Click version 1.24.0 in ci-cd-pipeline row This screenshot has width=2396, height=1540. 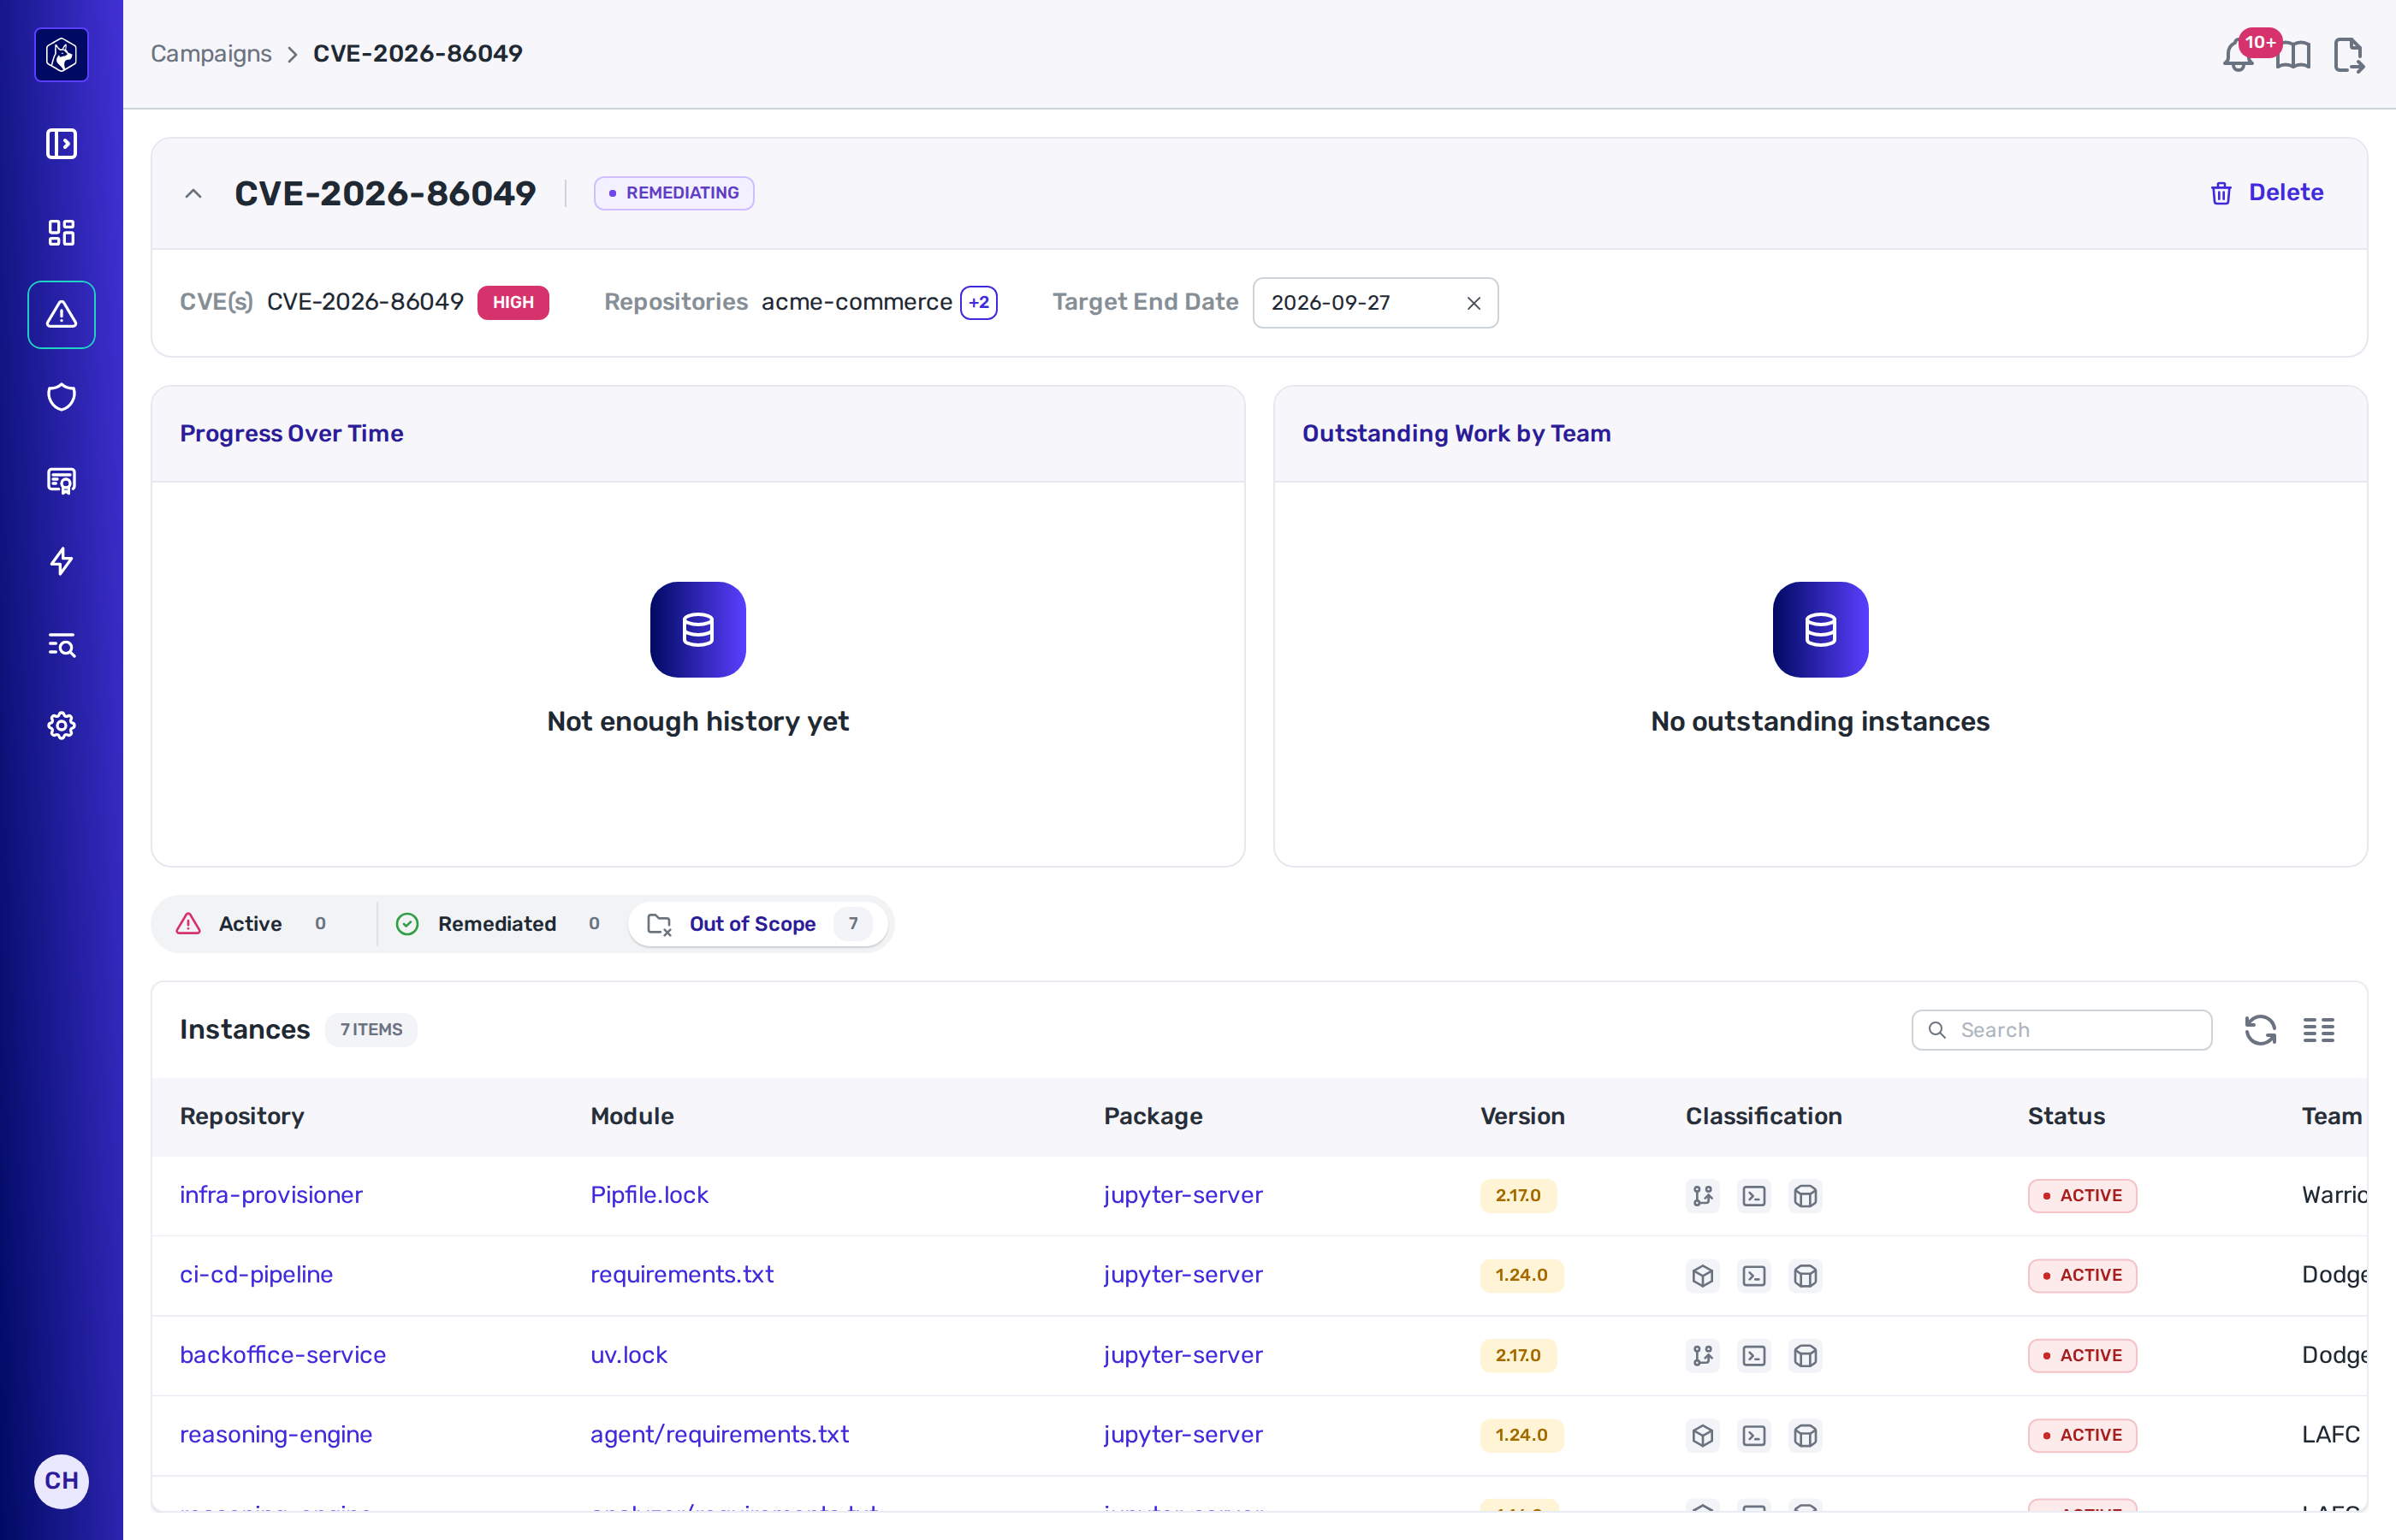tap(1521, 1276)
